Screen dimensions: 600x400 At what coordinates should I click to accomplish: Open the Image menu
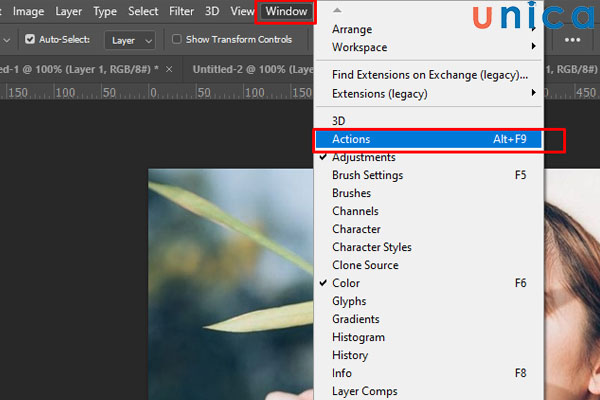28,11
